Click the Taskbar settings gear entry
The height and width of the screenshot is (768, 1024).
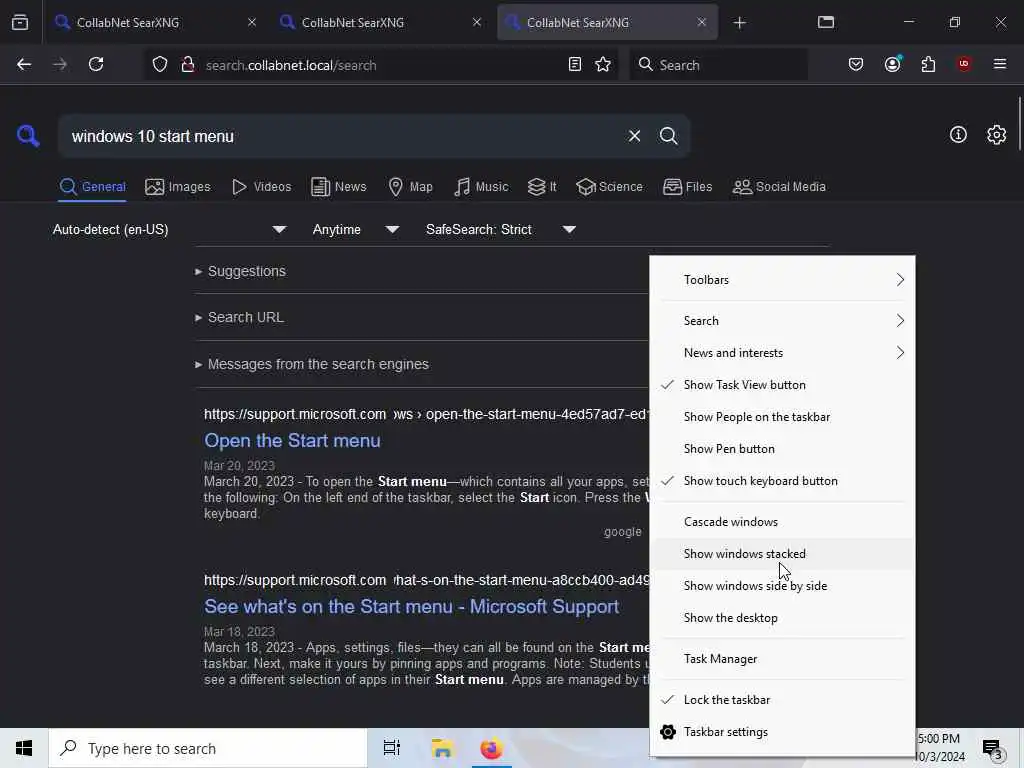pos(782,732)
